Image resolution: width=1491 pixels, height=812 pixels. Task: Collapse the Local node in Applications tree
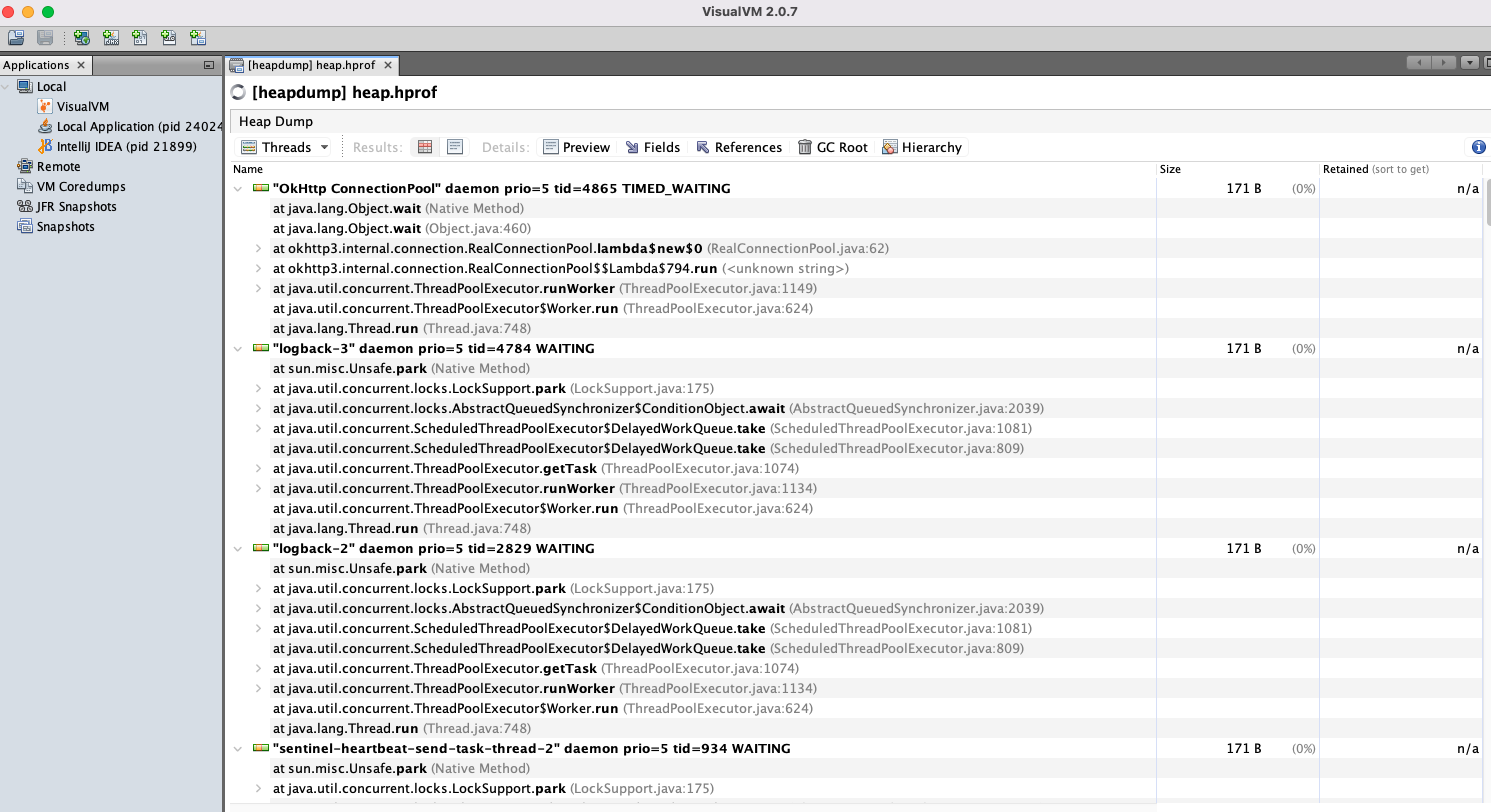(x=7, y=87)
